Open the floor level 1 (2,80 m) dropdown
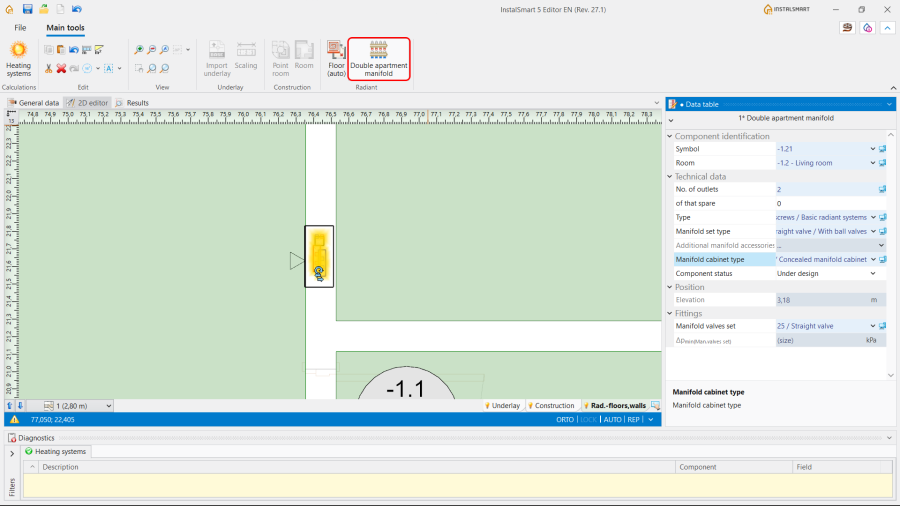The width and height of the screenshot is (900, 506). coord(108,406)
